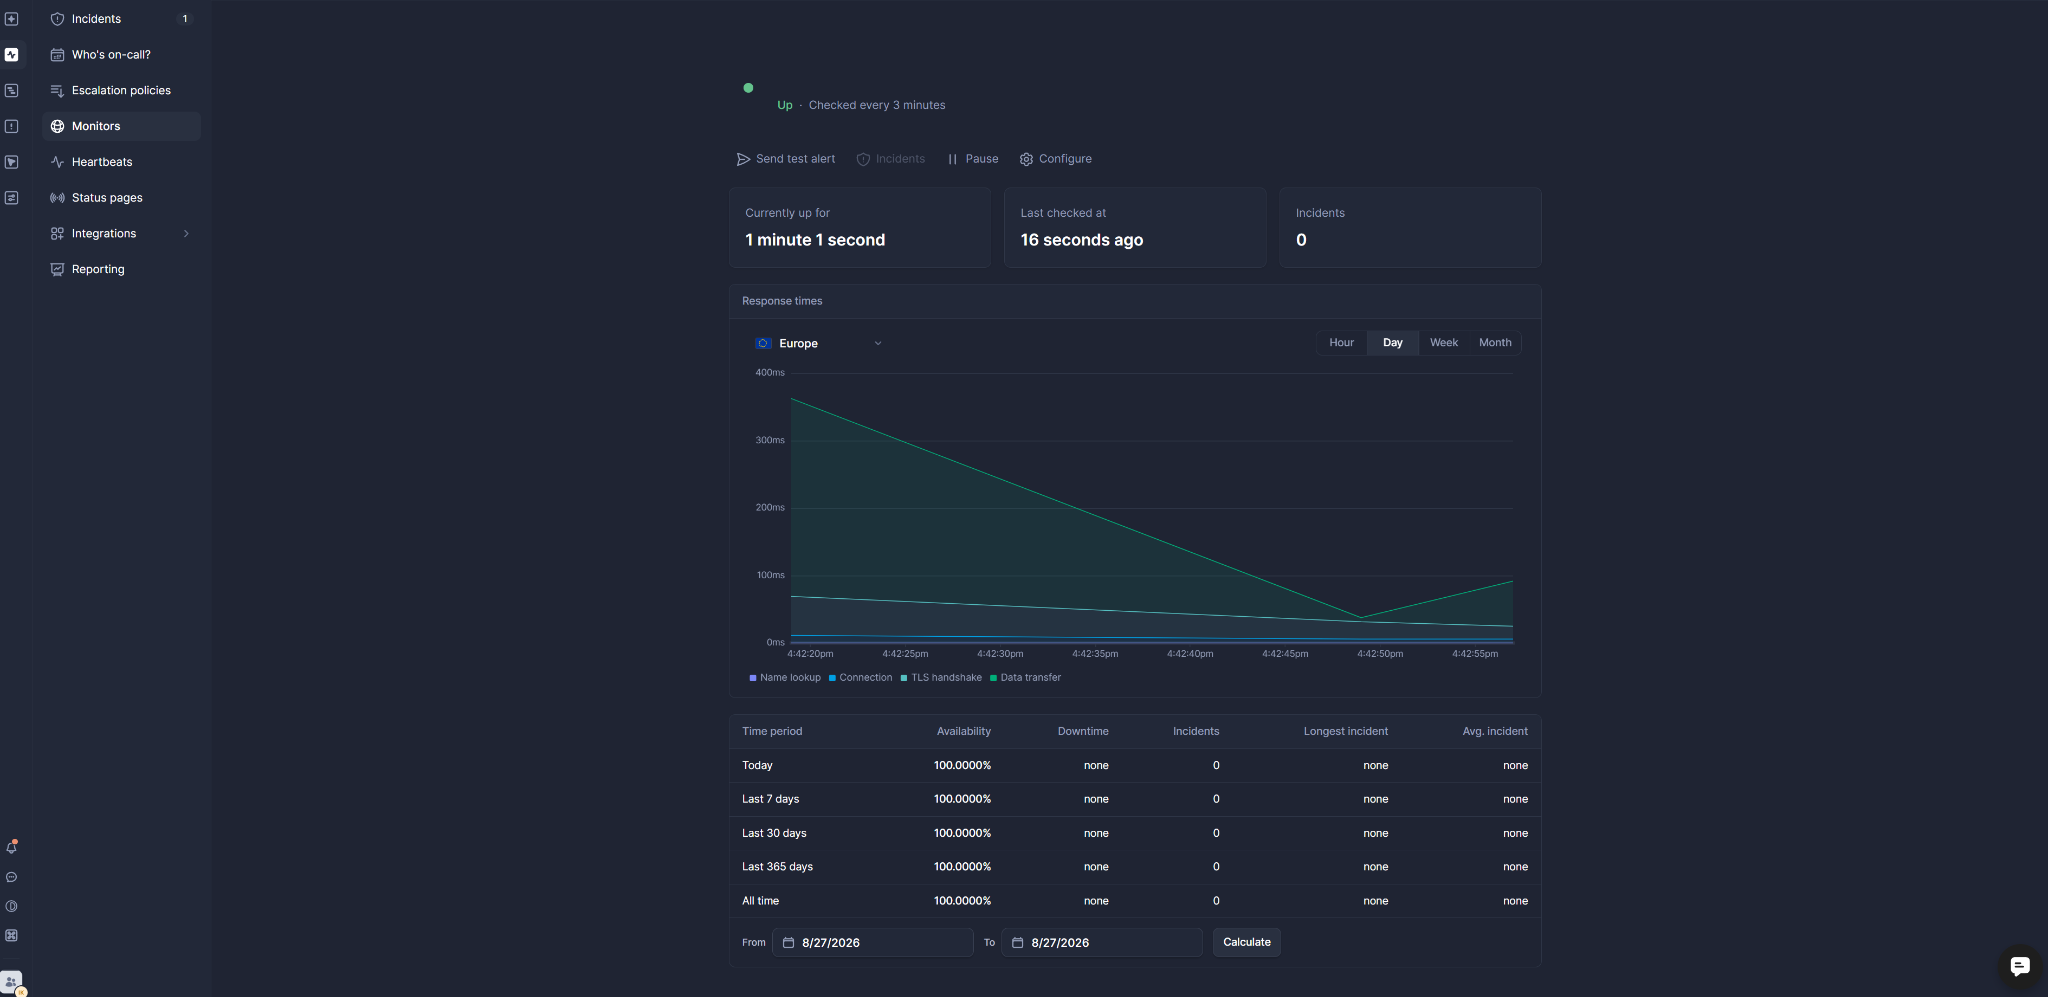Toggle the Data transfer legend series
Image resolution: width=2048 pixels, height=997 pixels.
coord(1025,678)
